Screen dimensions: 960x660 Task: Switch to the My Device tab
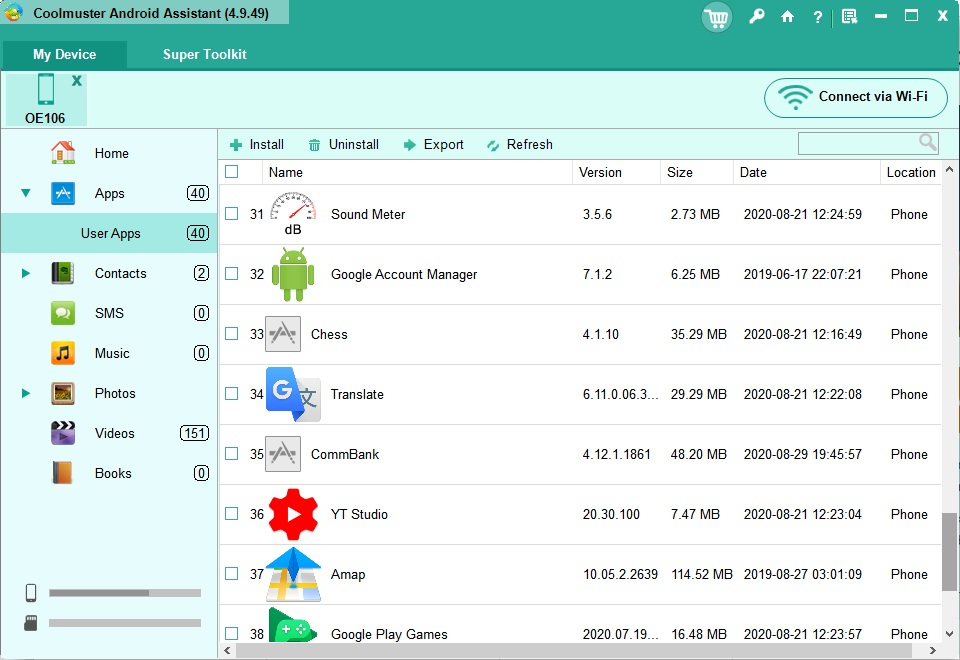click(64, 54)
